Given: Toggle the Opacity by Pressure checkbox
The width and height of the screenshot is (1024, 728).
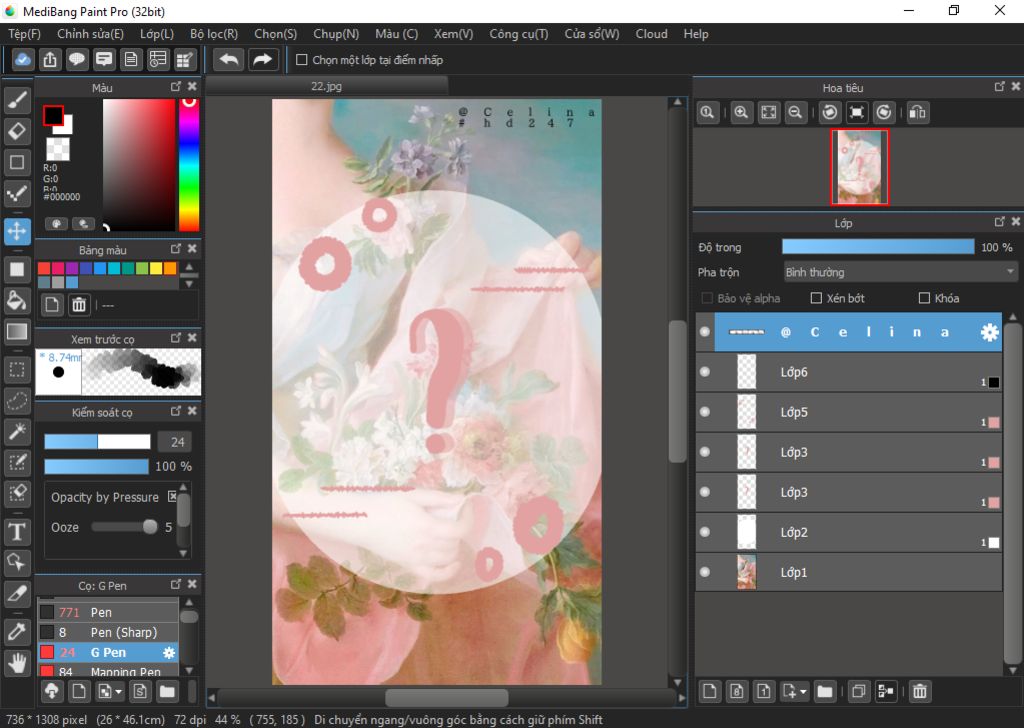Looking at the screenshot, I should 172,496.
